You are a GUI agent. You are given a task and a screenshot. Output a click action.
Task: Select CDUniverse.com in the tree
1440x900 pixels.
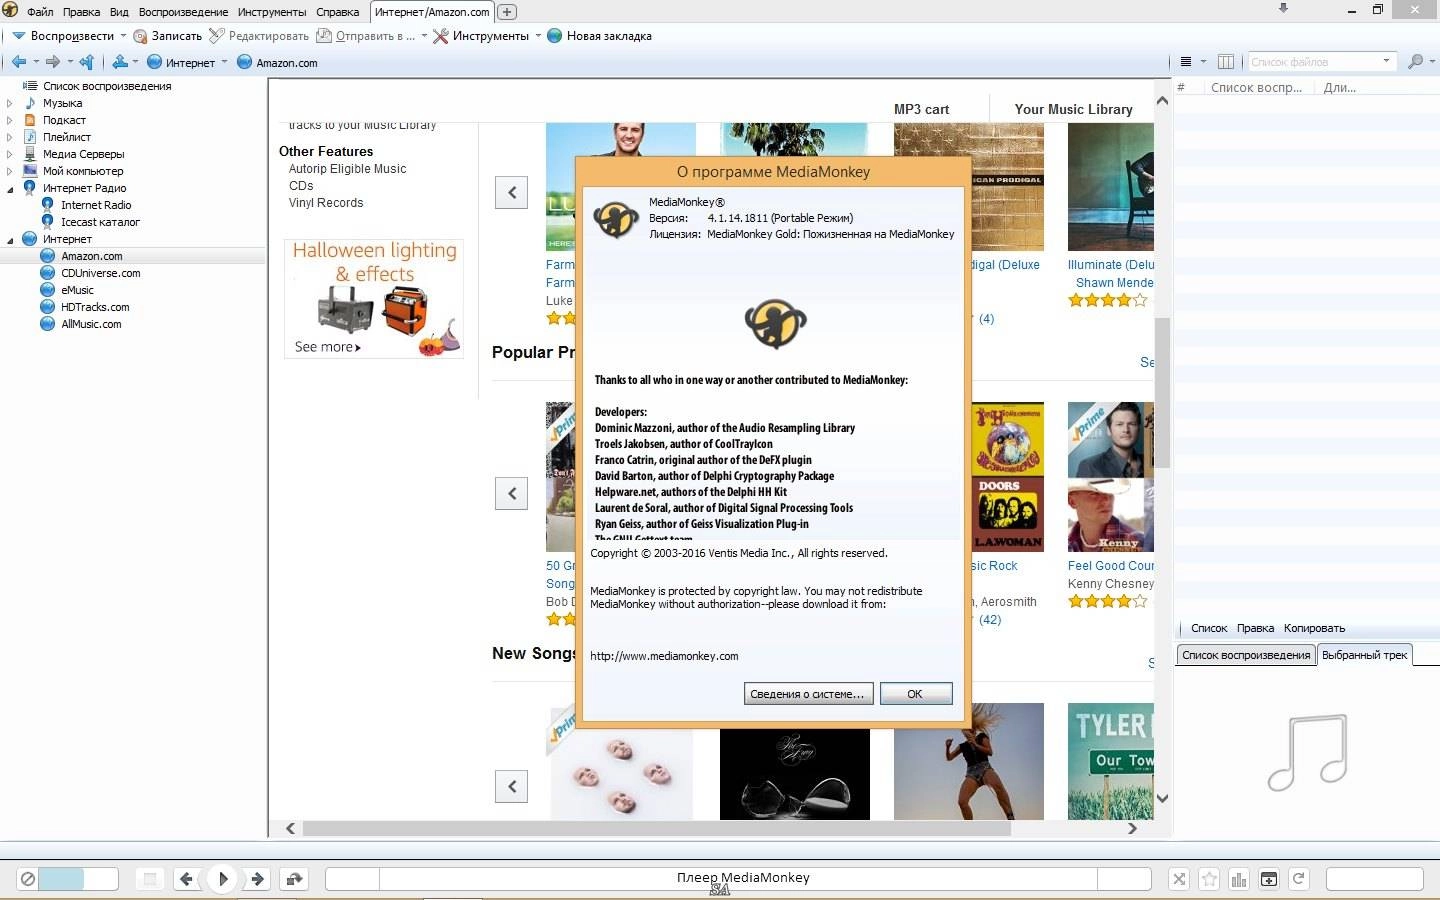100,273
